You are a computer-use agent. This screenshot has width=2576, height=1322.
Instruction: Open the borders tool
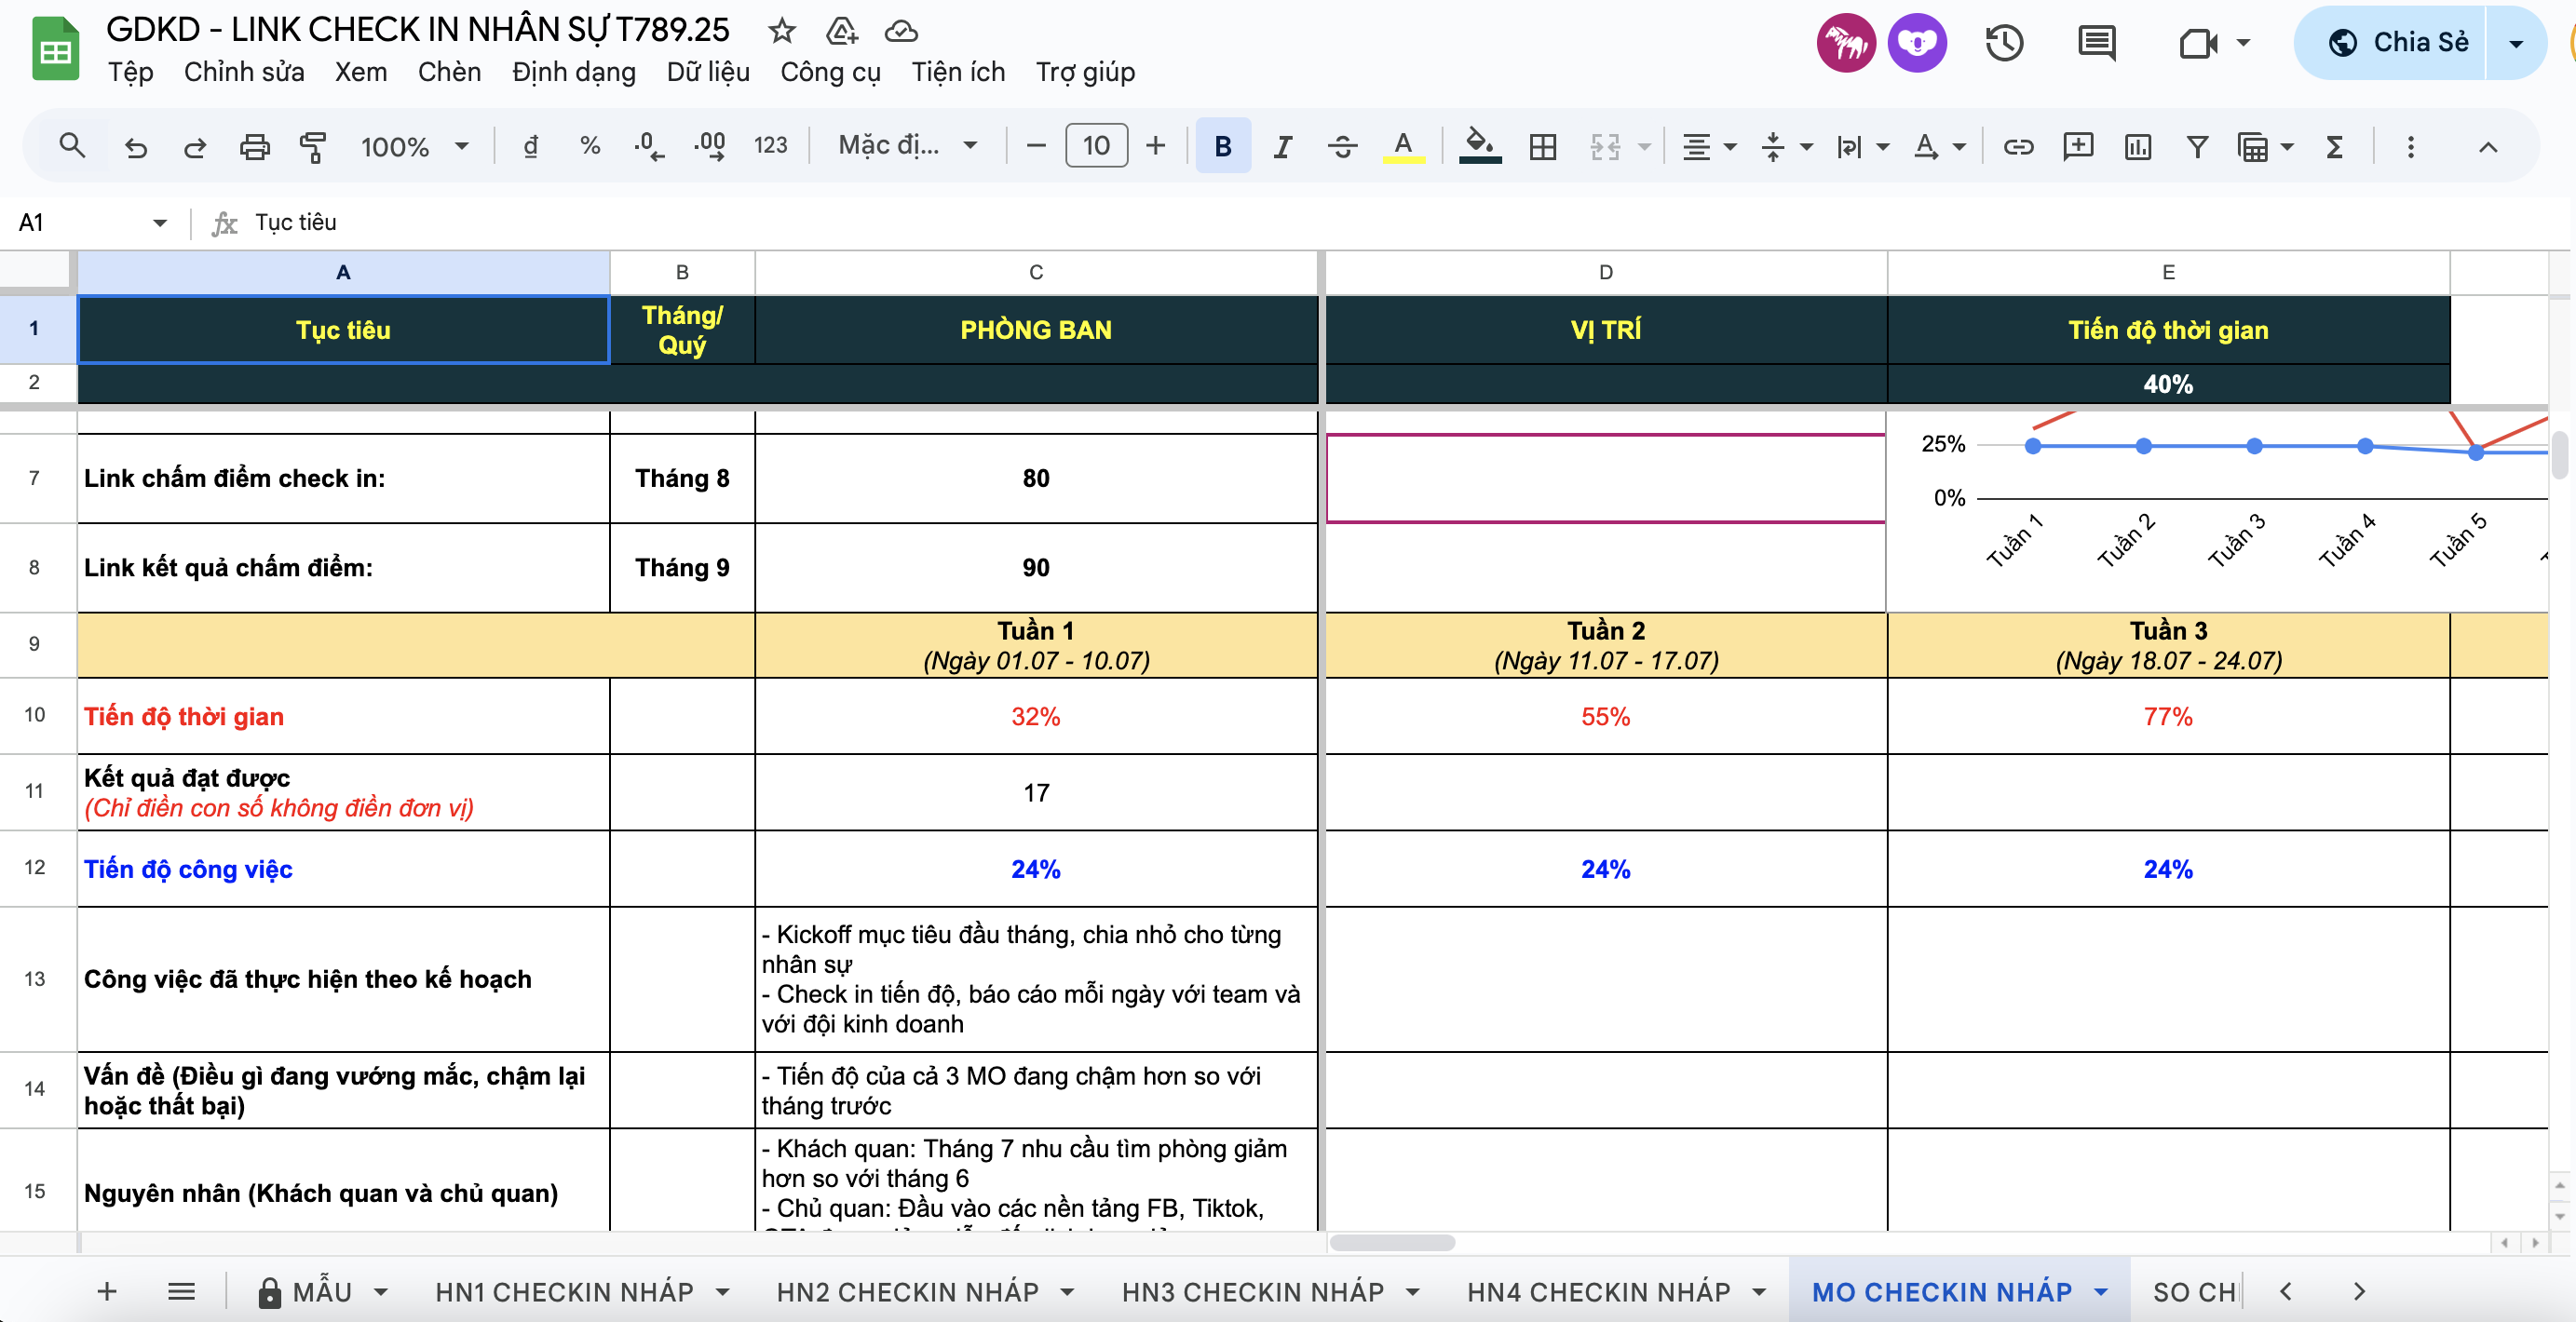[1542, 147]
